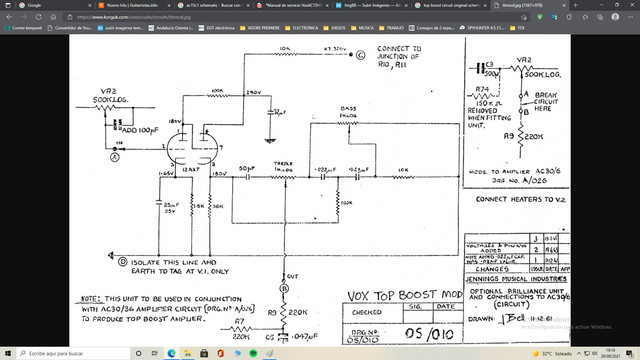The image size is (640, 360).
Task: Click taskbar search box Escribe aquí para buscar
Action: pyautogui.click(x=73, y=353)
